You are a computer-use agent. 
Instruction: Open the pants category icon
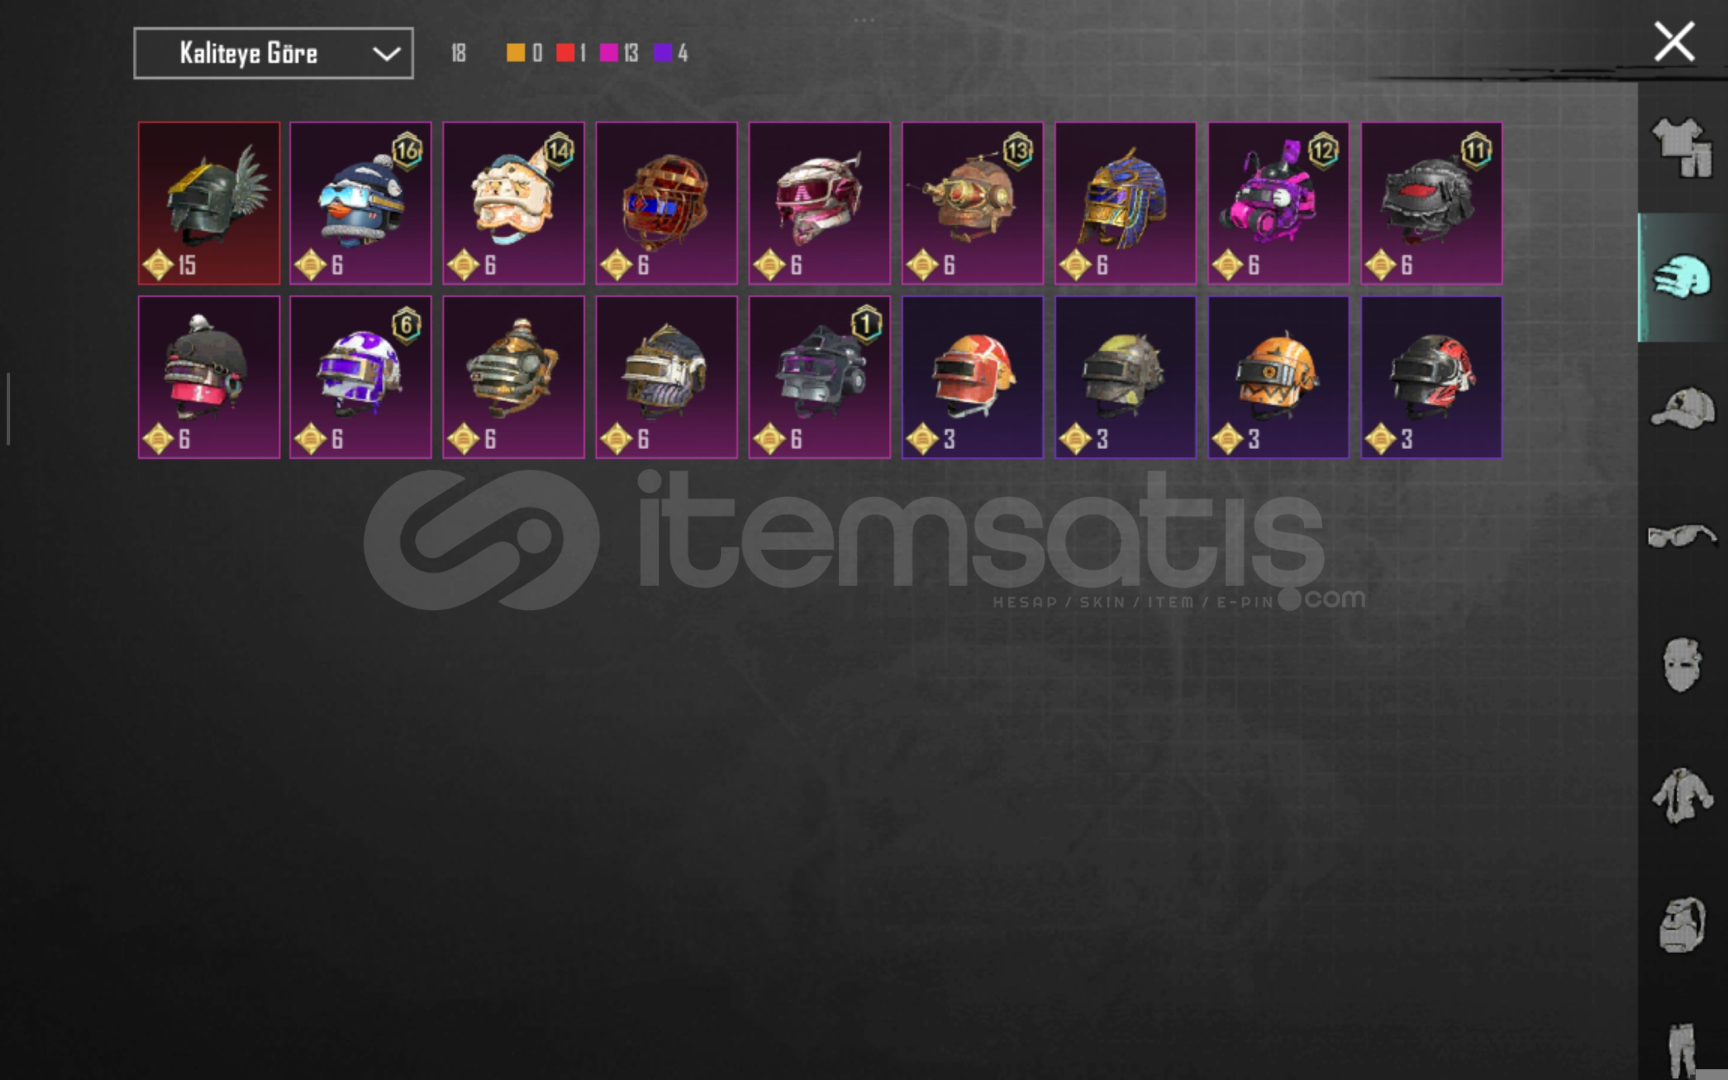pos(1683,1050)
